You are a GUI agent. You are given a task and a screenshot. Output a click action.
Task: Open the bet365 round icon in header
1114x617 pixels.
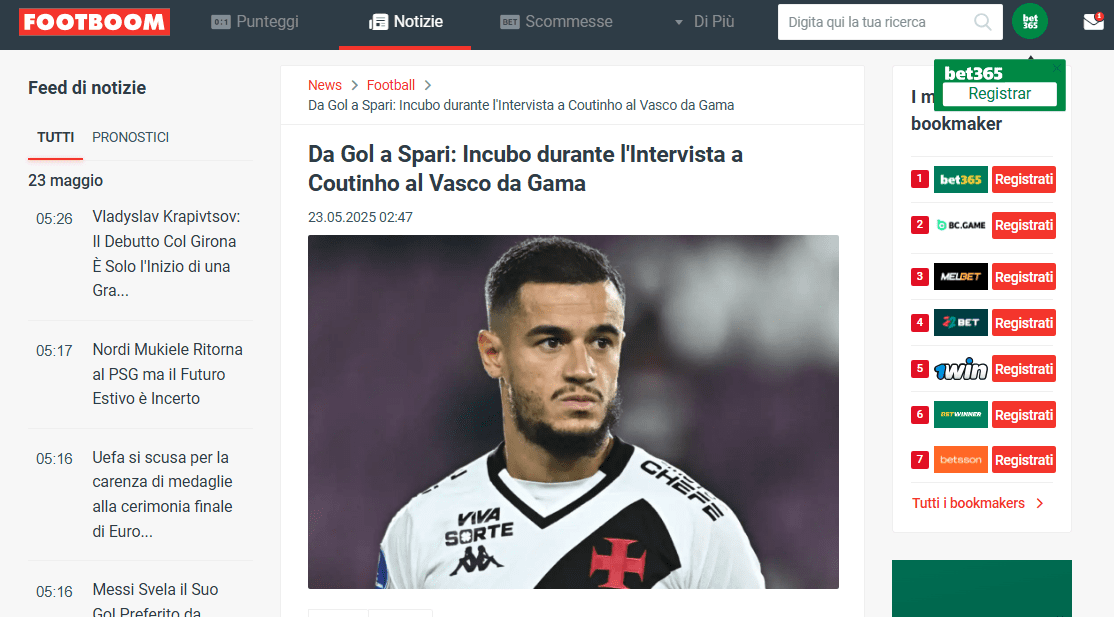[x=1029, y=21]
